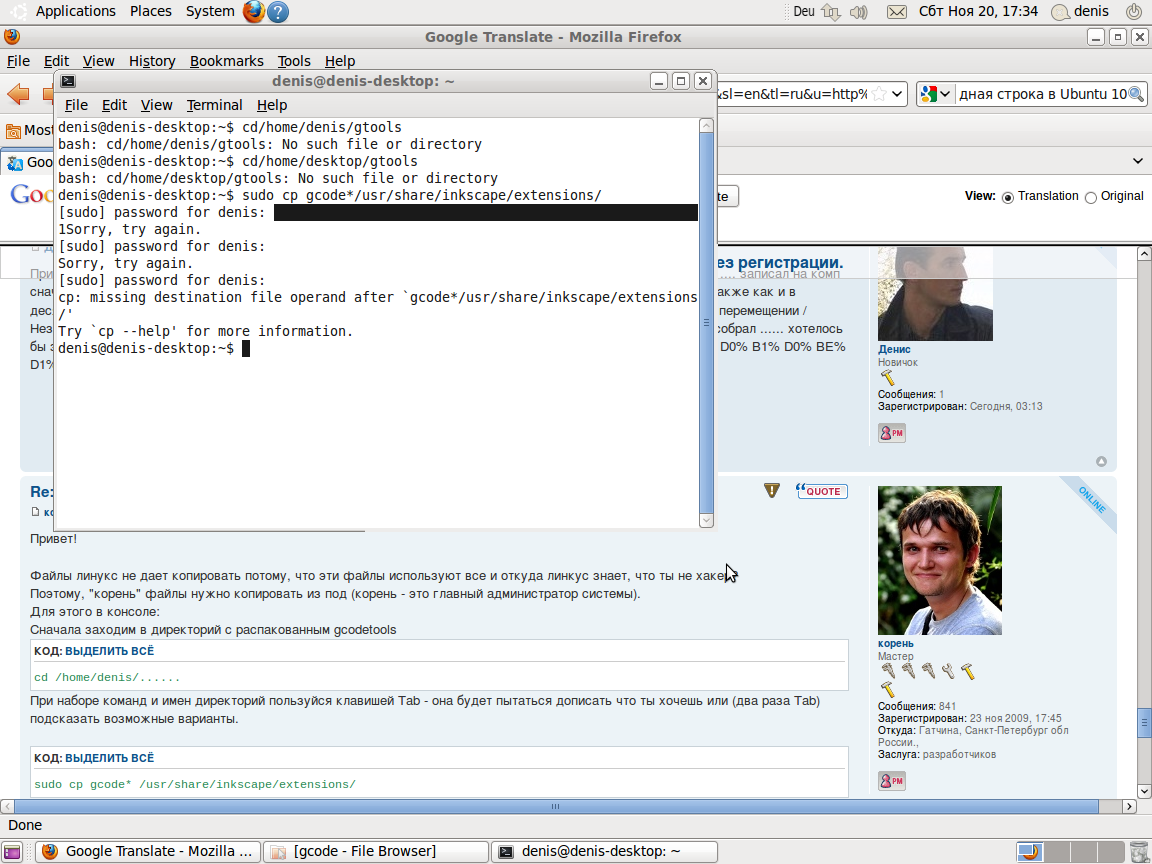Switch to Google Translate Firefox taskbar button

148,852
